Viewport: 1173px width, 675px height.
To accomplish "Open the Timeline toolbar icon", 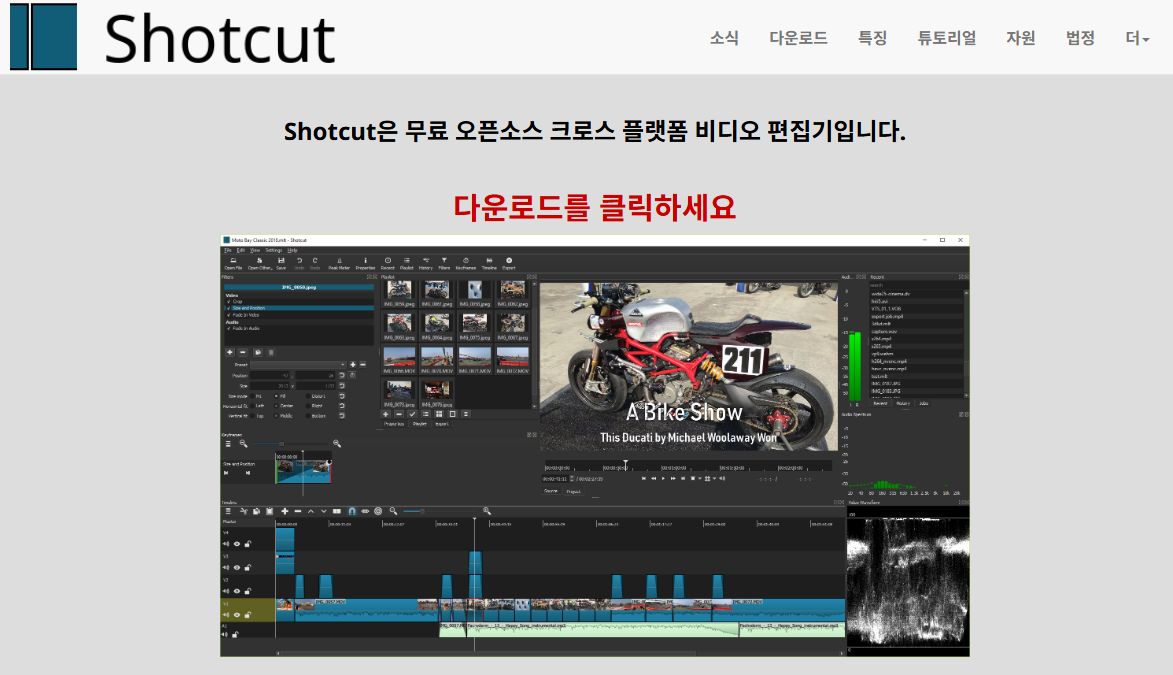I will pos(489,263).
